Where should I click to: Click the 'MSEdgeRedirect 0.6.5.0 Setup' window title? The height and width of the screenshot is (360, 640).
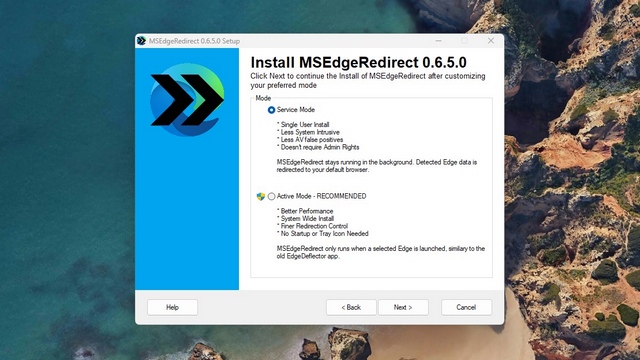pyautogui.click(x=194, y=41)
